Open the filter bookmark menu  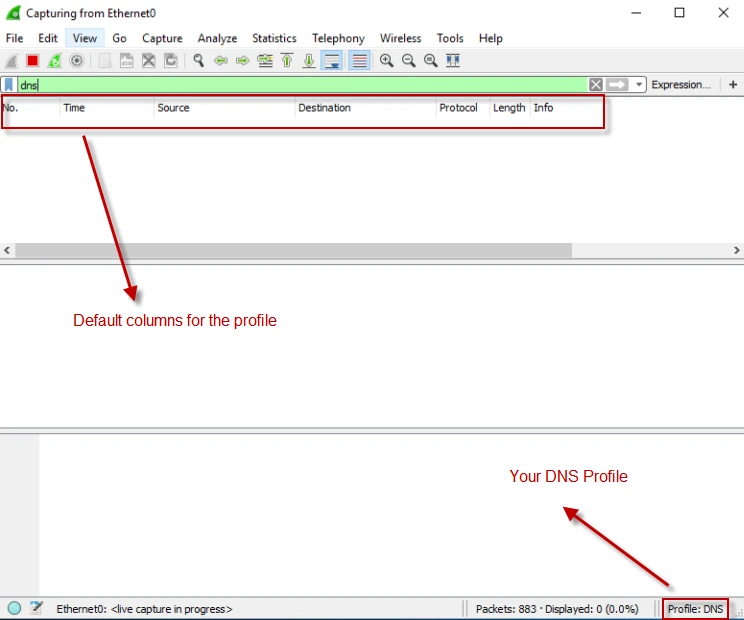pos(9,85)
